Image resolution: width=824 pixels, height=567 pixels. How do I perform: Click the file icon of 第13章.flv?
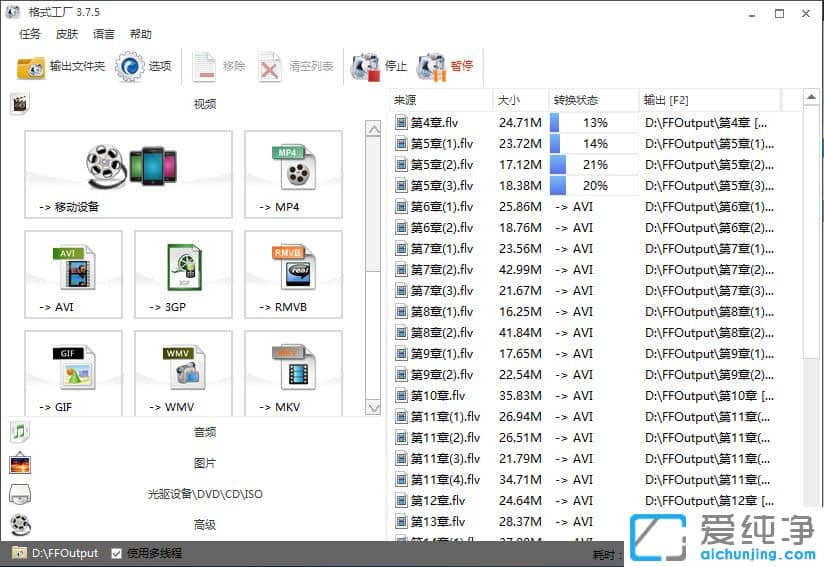401,522
